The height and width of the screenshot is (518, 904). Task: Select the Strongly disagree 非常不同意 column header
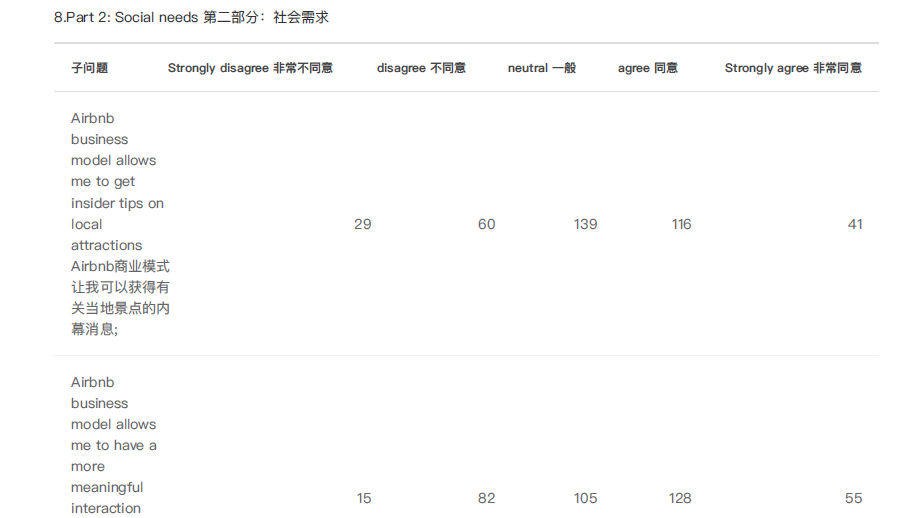(250, 68)
